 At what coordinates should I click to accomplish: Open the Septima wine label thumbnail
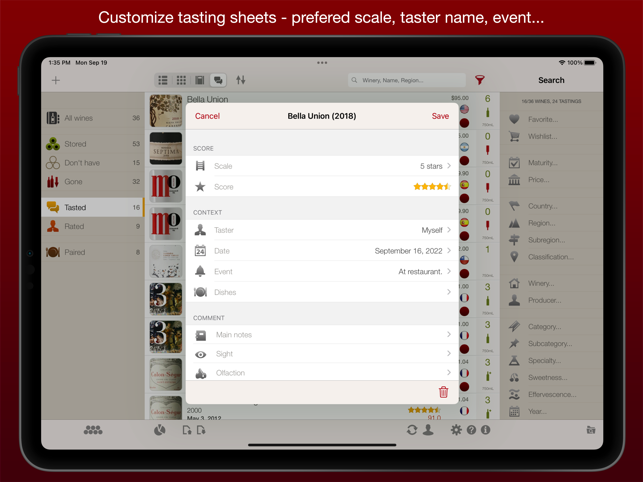(x=166, y=148)
